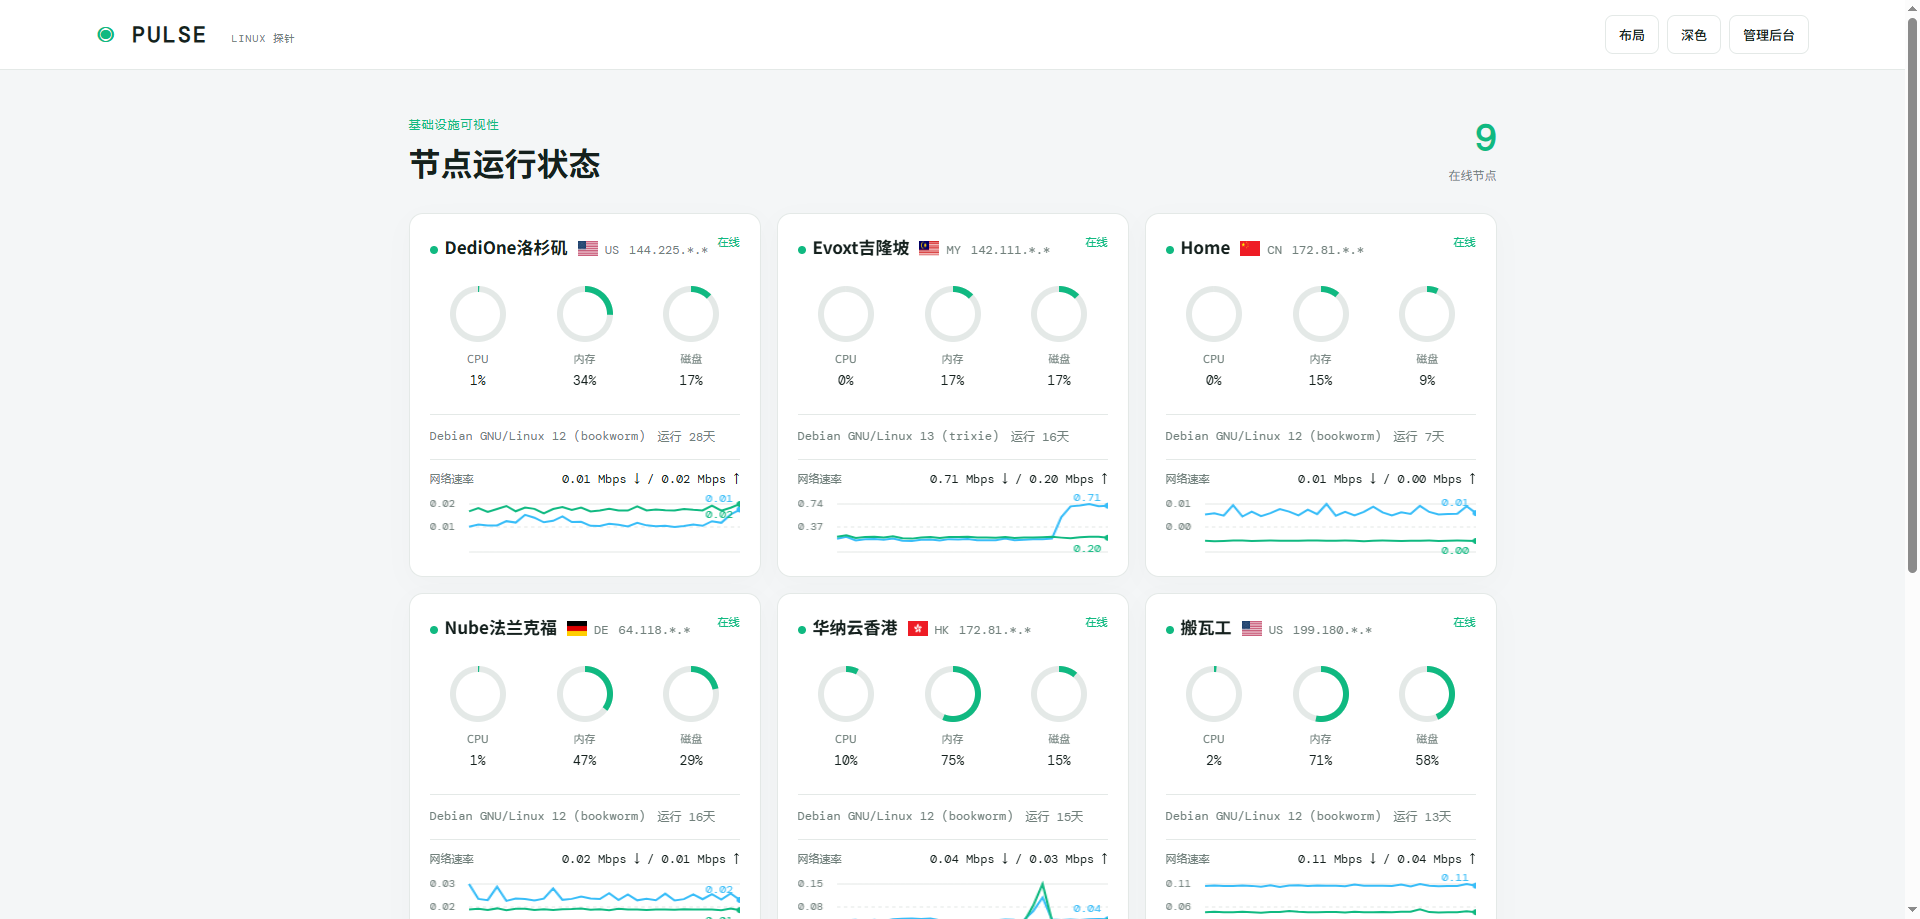Click Evoxt吉隆坡 'Debian GNU/Linux 13 (trixie)' text

coord(898,436)
